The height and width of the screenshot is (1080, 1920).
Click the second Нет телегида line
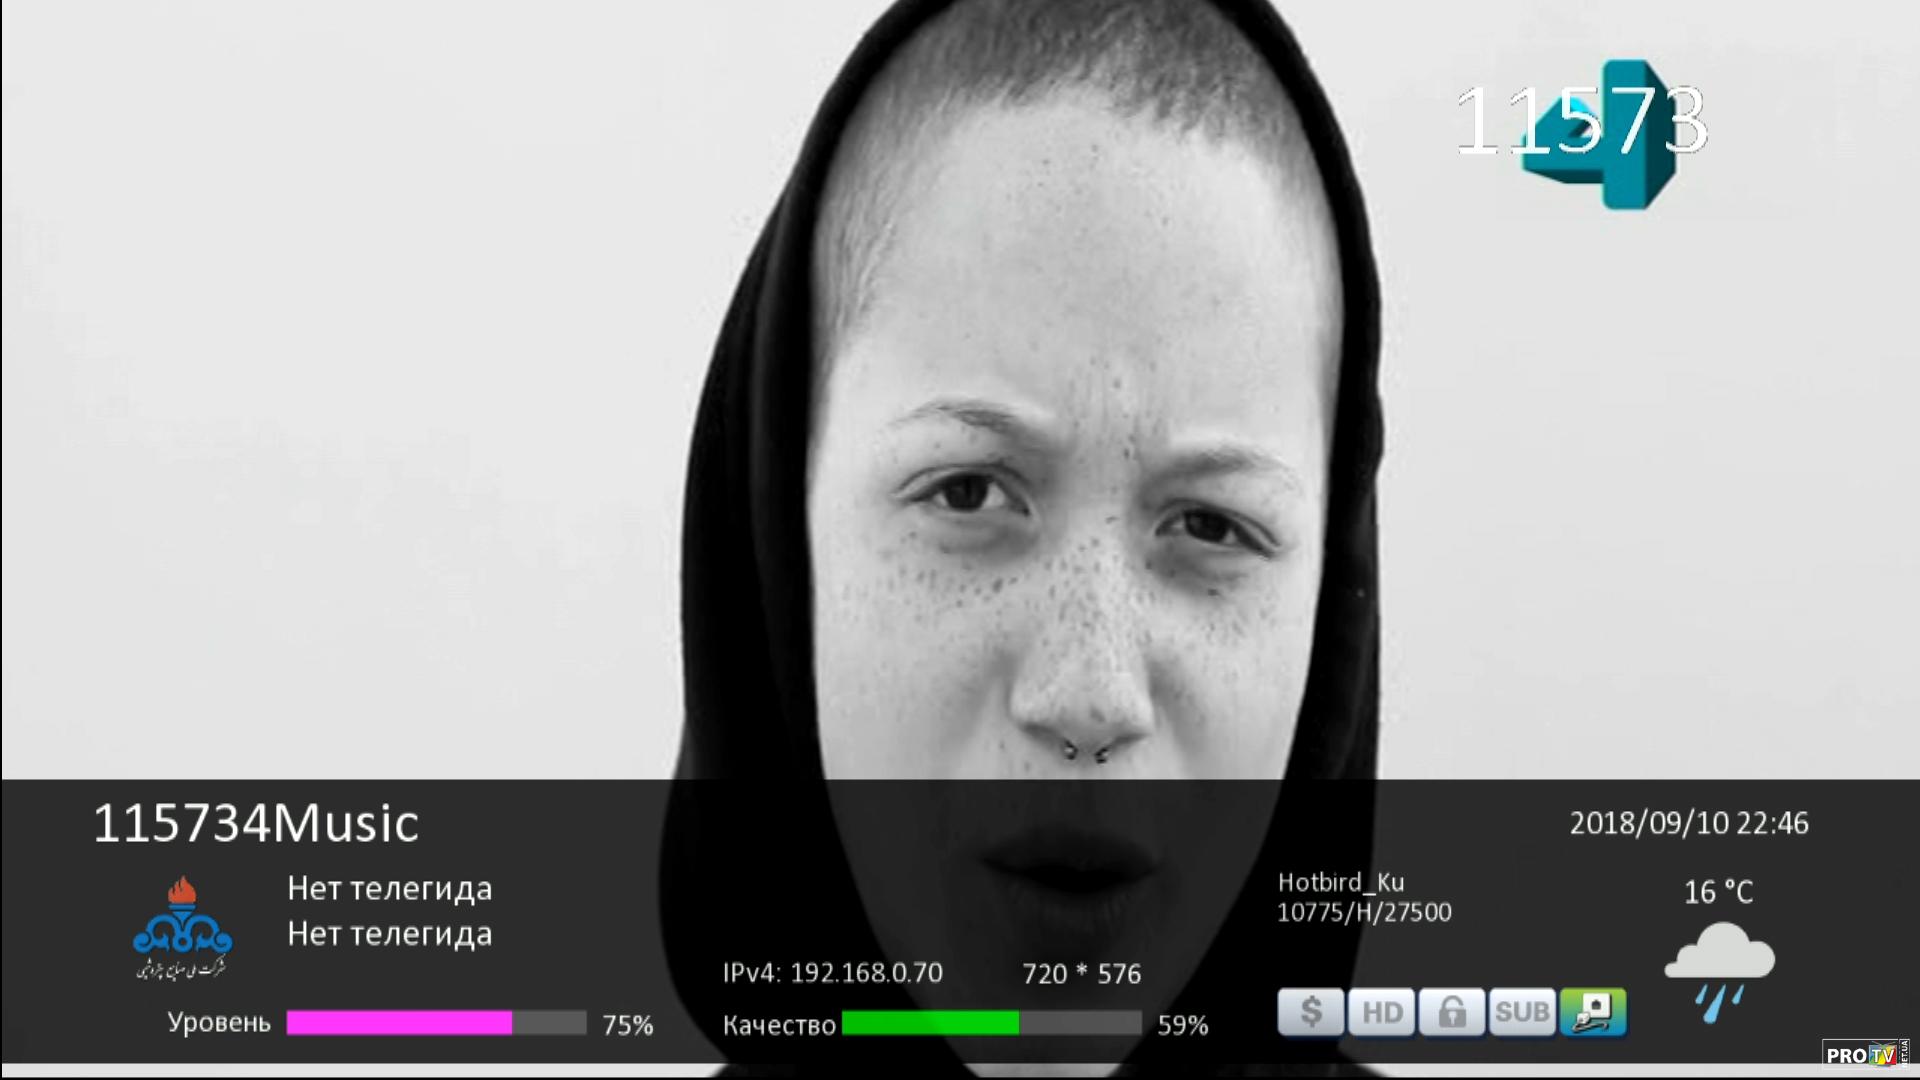pyautogui.click(x=389, y=934)
